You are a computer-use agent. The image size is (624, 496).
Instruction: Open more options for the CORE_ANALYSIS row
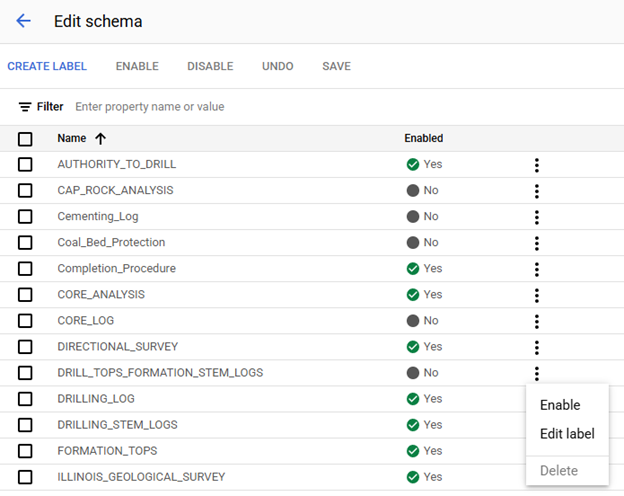537,295
